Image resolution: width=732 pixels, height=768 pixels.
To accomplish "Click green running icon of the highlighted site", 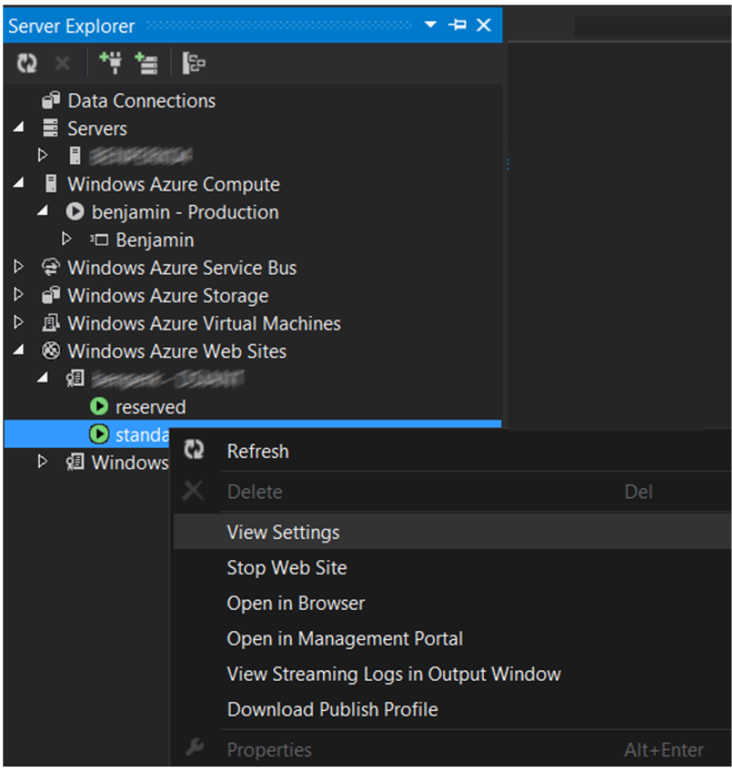I will pos(99,434).
